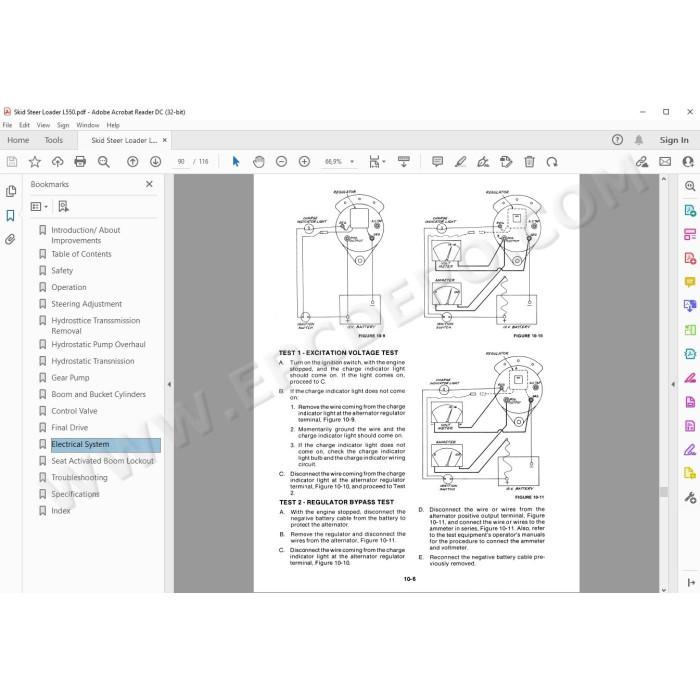The image size is (700, 700).
Task: Click the share link icon
Action: pyautogui.click(x=642, y=162)
